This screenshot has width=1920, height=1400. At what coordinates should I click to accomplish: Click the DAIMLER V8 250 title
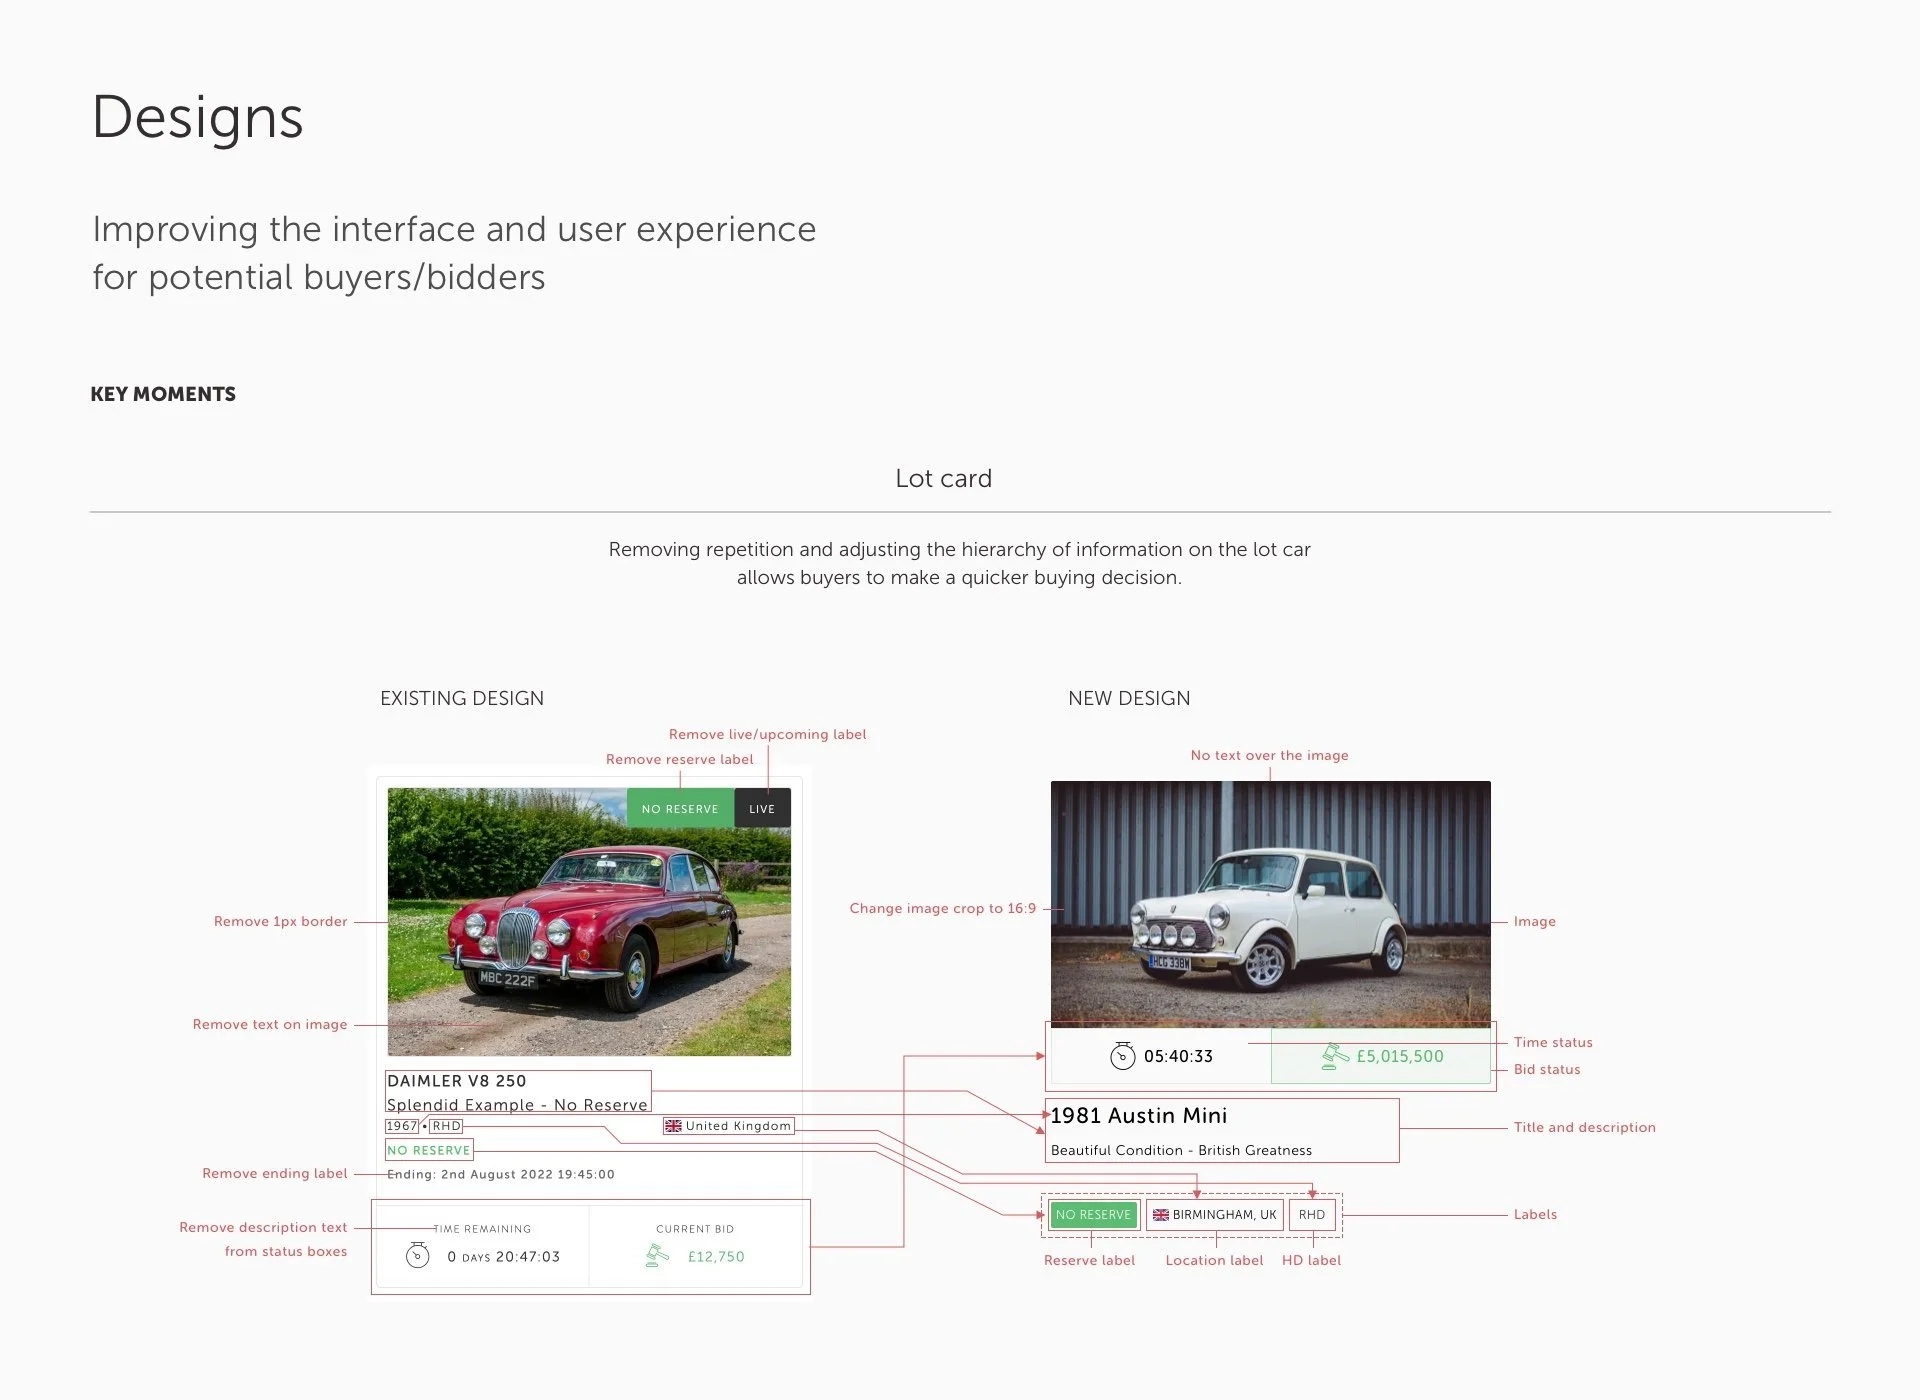pos(456,1081)
